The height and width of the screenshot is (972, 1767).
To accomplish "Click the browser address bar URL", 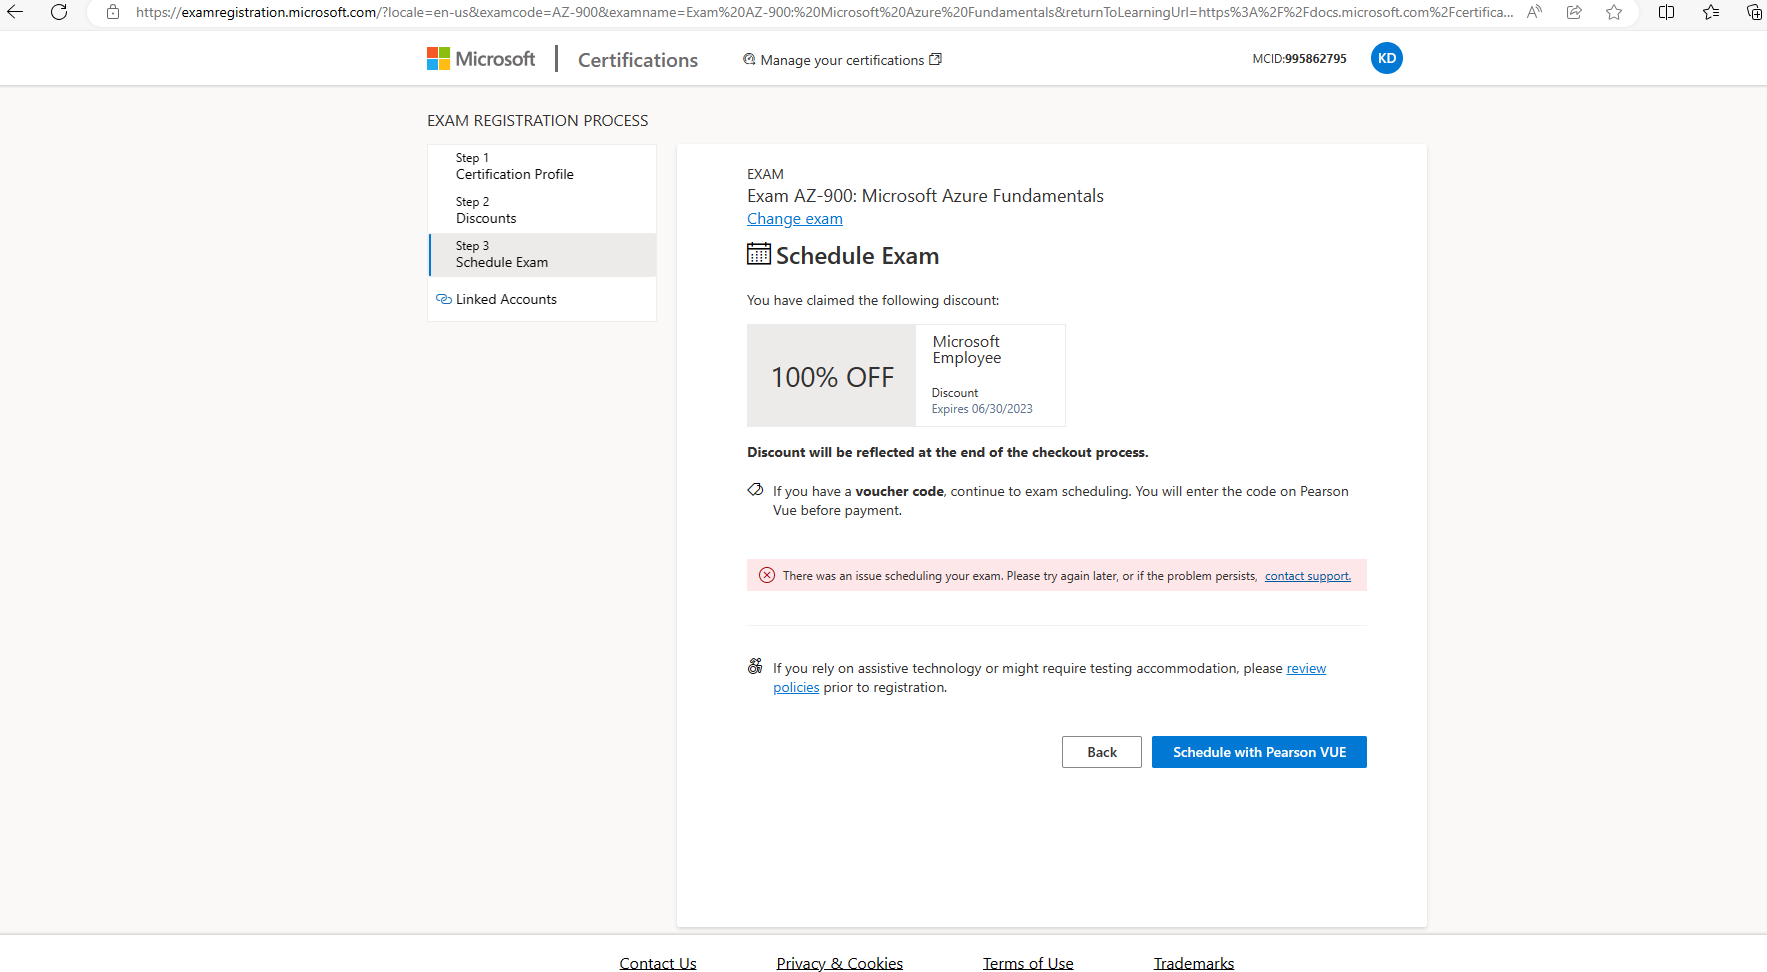I will (824, 12).
